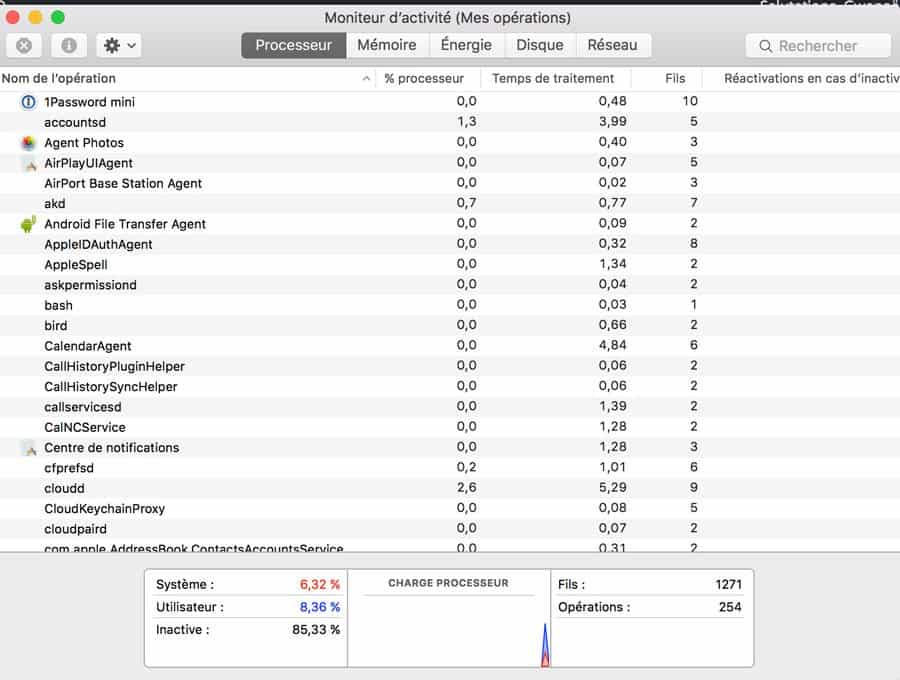Sort by % processeur column header
This screenshot has height=680, width=900.
click(x=424, y=79)
